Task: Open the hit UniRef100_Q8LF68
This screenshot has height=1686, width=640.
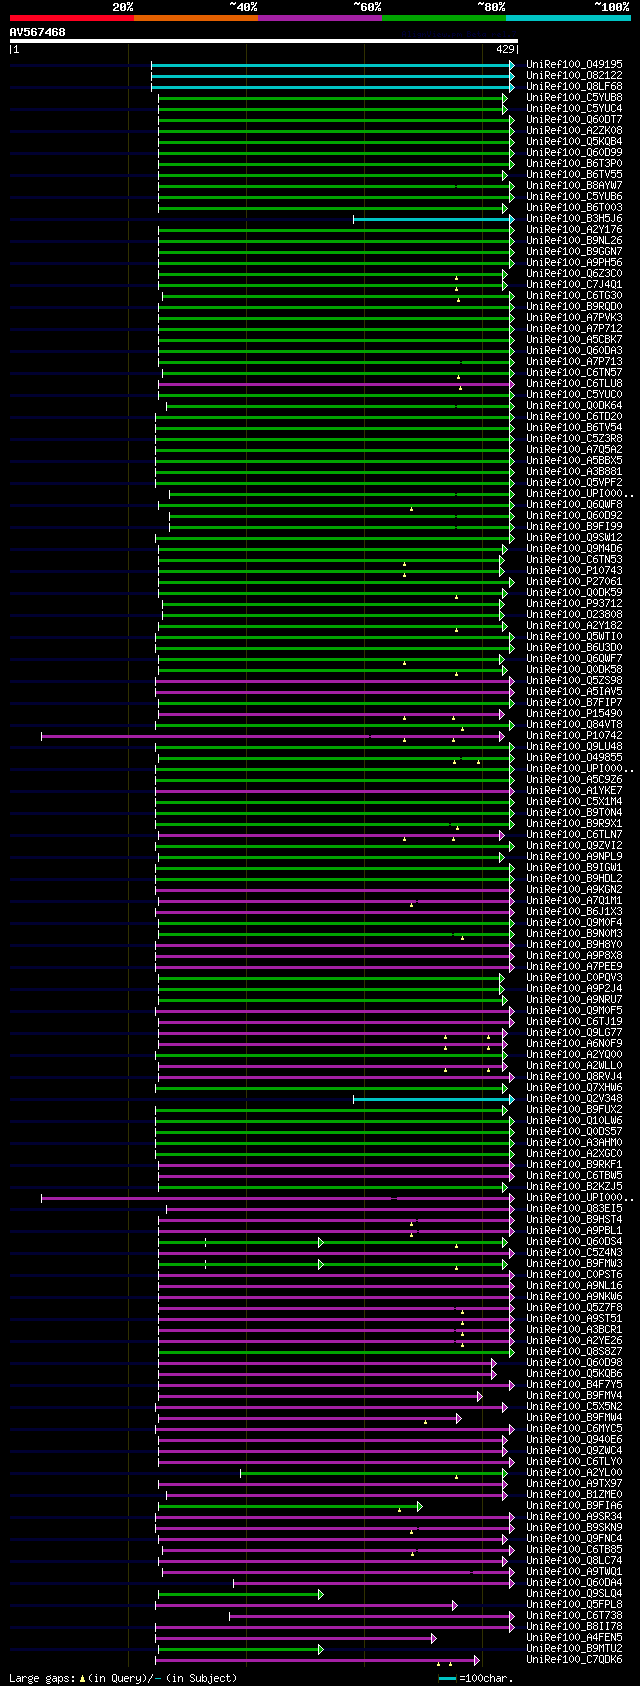Action: coord(574,86)
